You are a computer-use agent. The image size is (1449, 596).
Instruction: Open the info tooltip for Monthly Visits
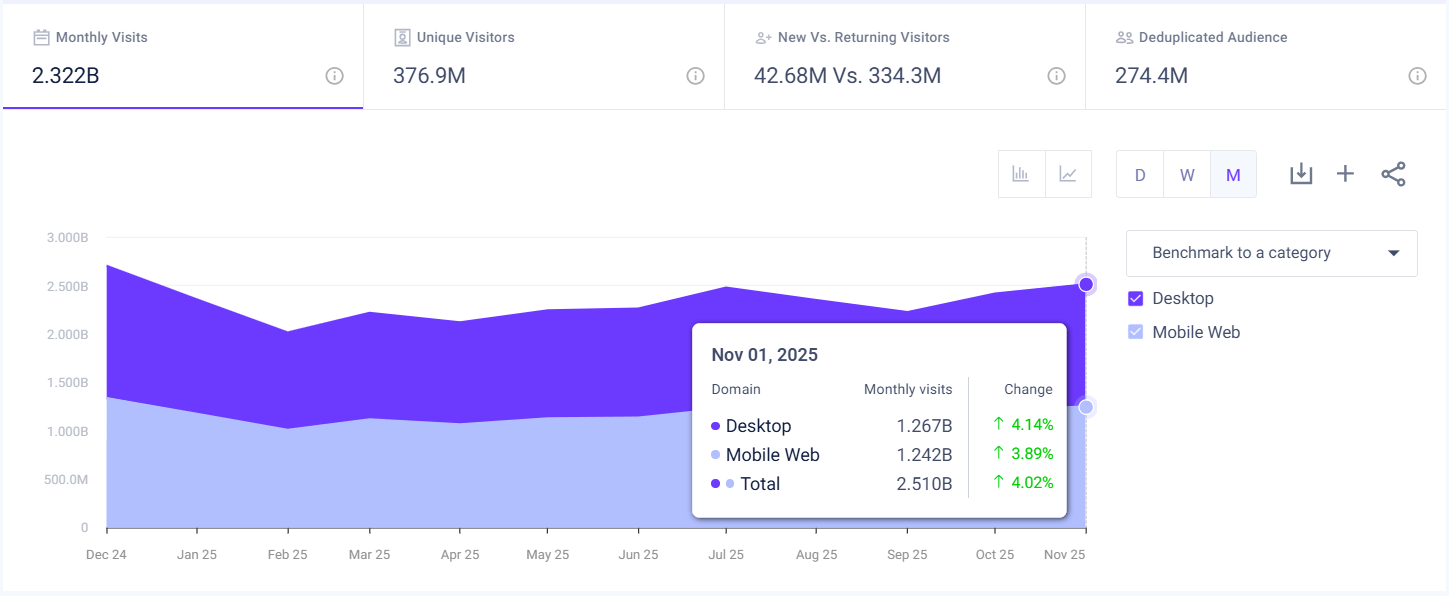coord(334,75)
